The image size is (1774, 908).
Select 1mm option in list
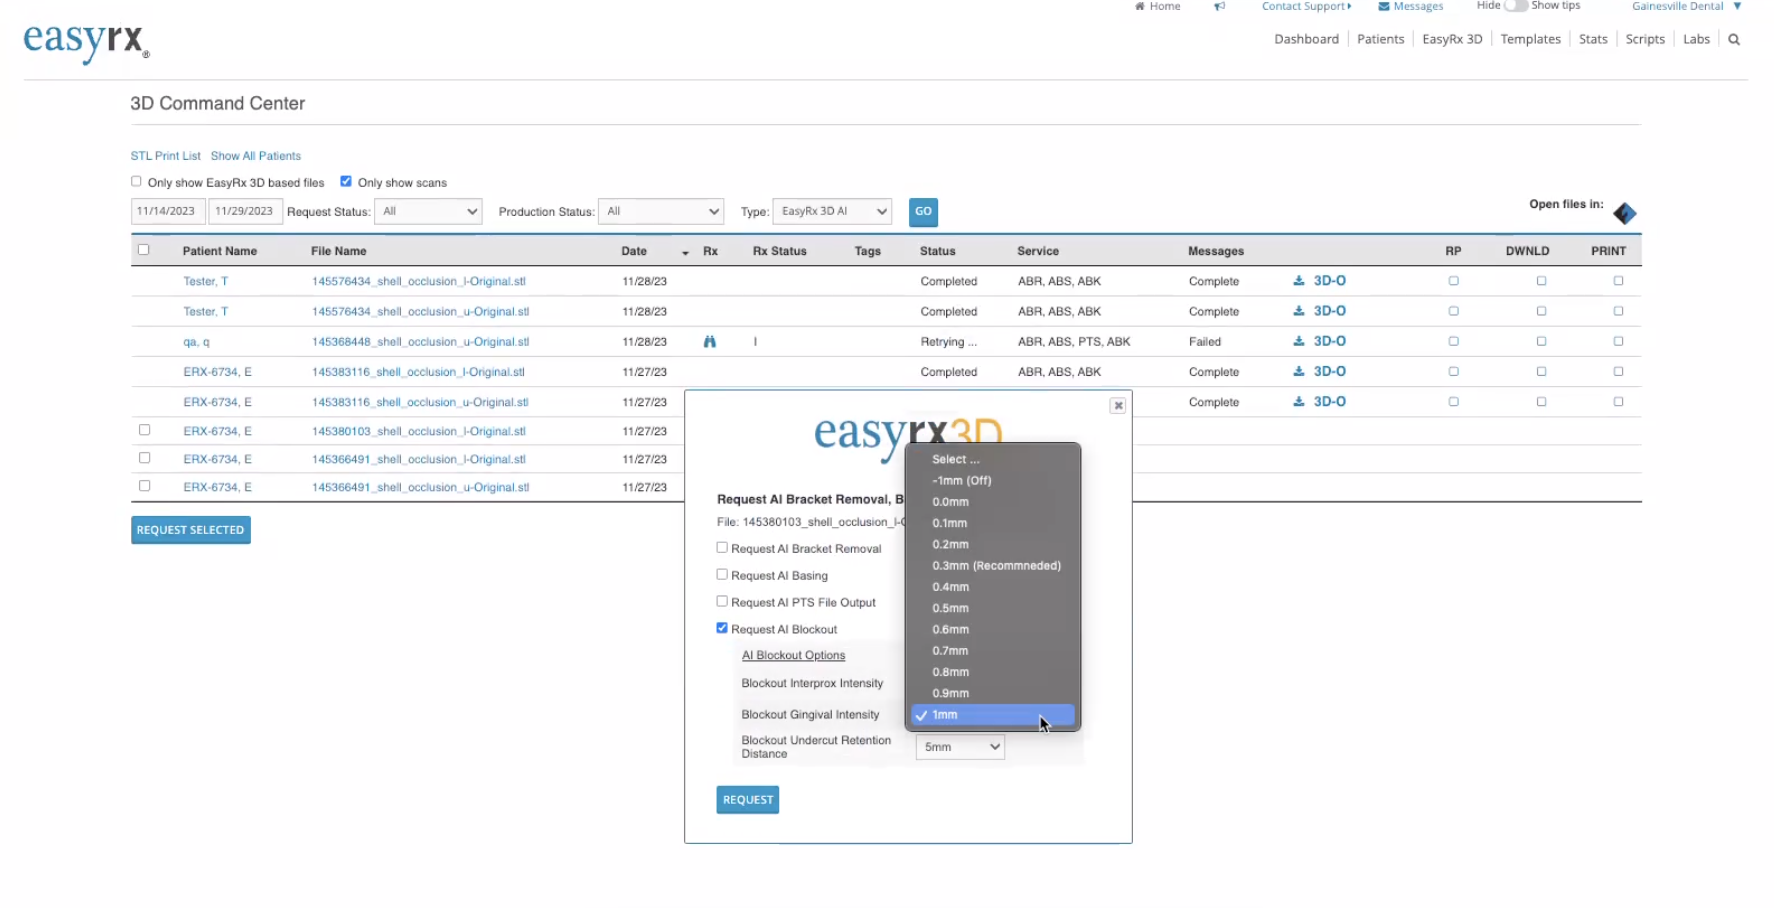[993, 715]
